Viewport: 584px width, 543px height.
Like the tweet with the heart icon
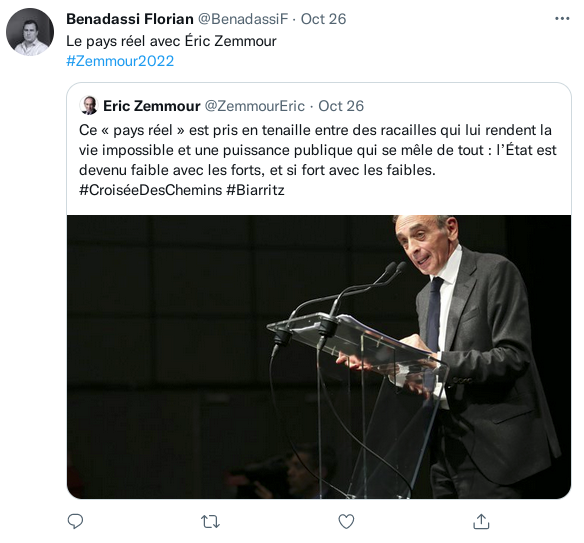click(x=346, y=521)
